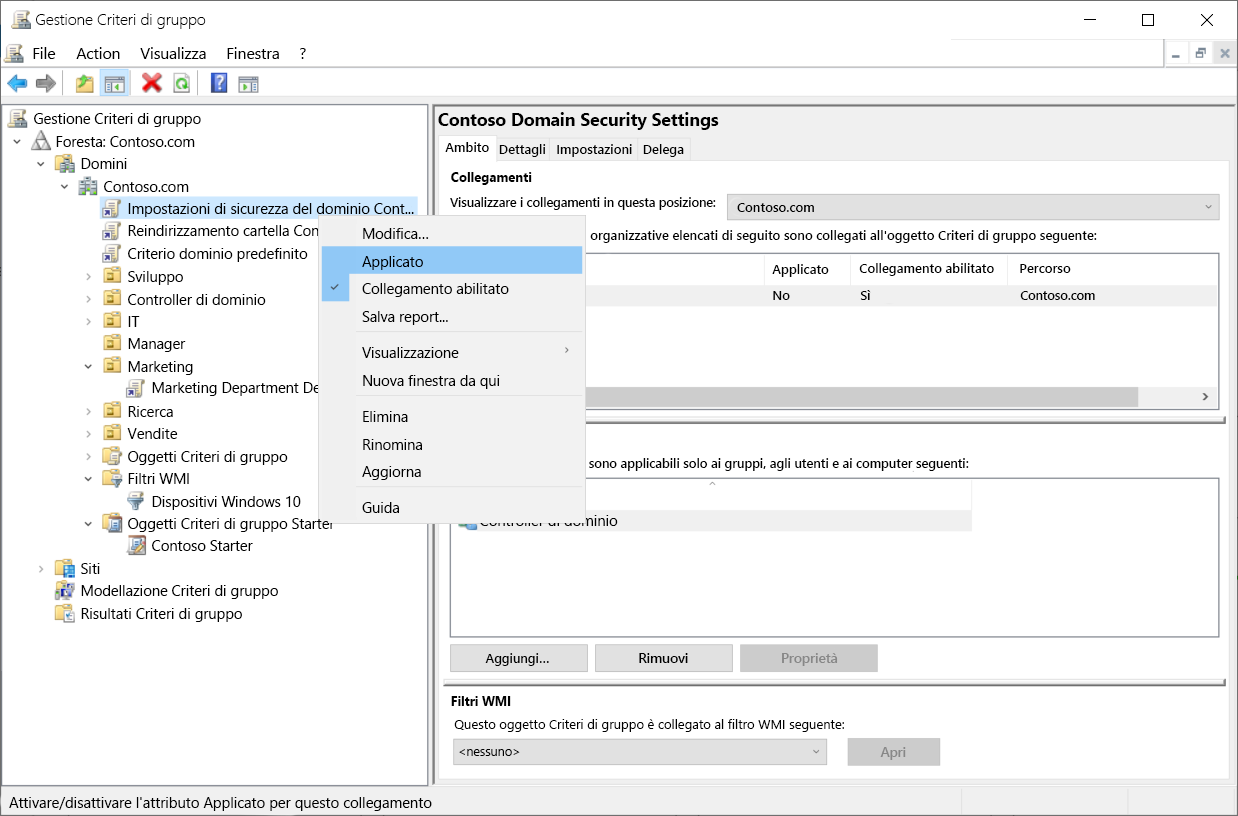
Task: Click the Back navigation arrow in the toolbar
Action: [x=17, y=83]
